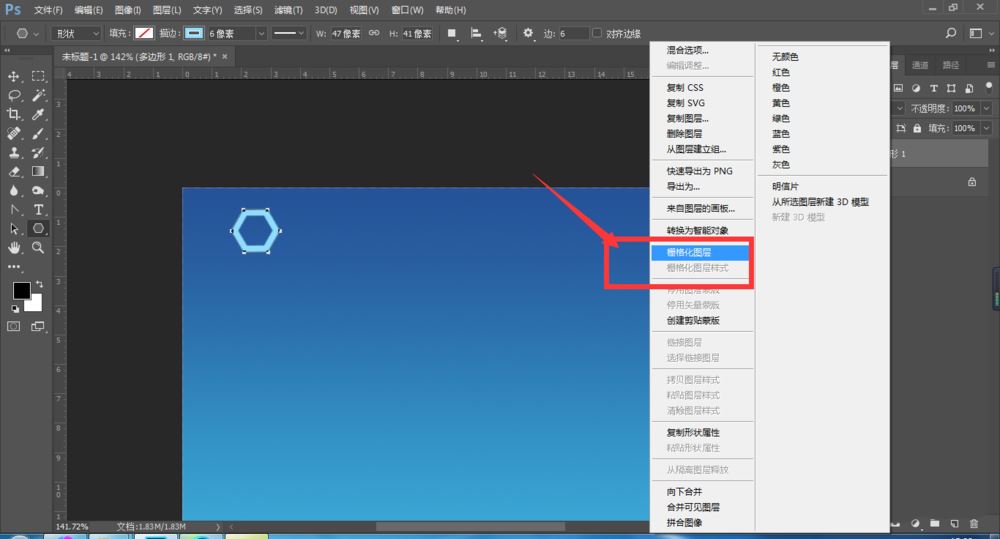Select the Magic Wand tool
1000x539 pixels.
coord(38,96)
